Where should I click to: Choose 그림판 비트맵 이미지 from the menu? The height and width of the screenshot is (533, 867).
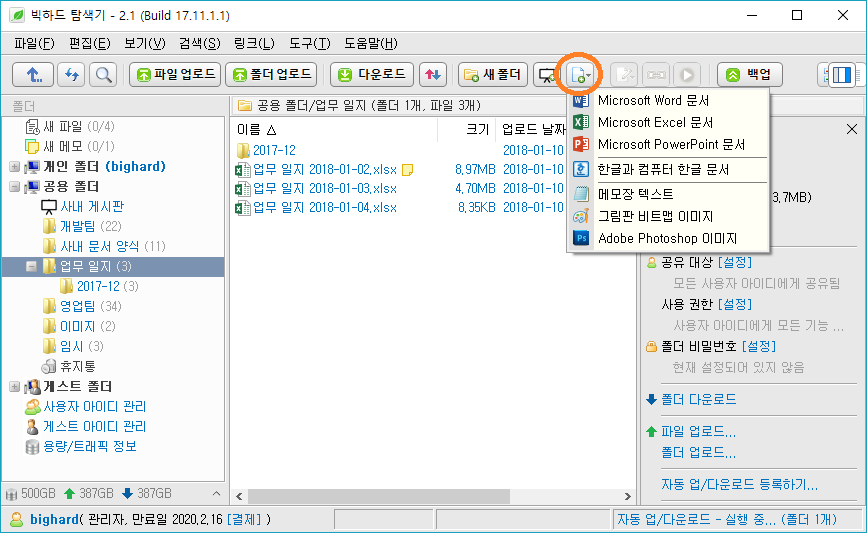pyautogui.click(x=668, y=216)
